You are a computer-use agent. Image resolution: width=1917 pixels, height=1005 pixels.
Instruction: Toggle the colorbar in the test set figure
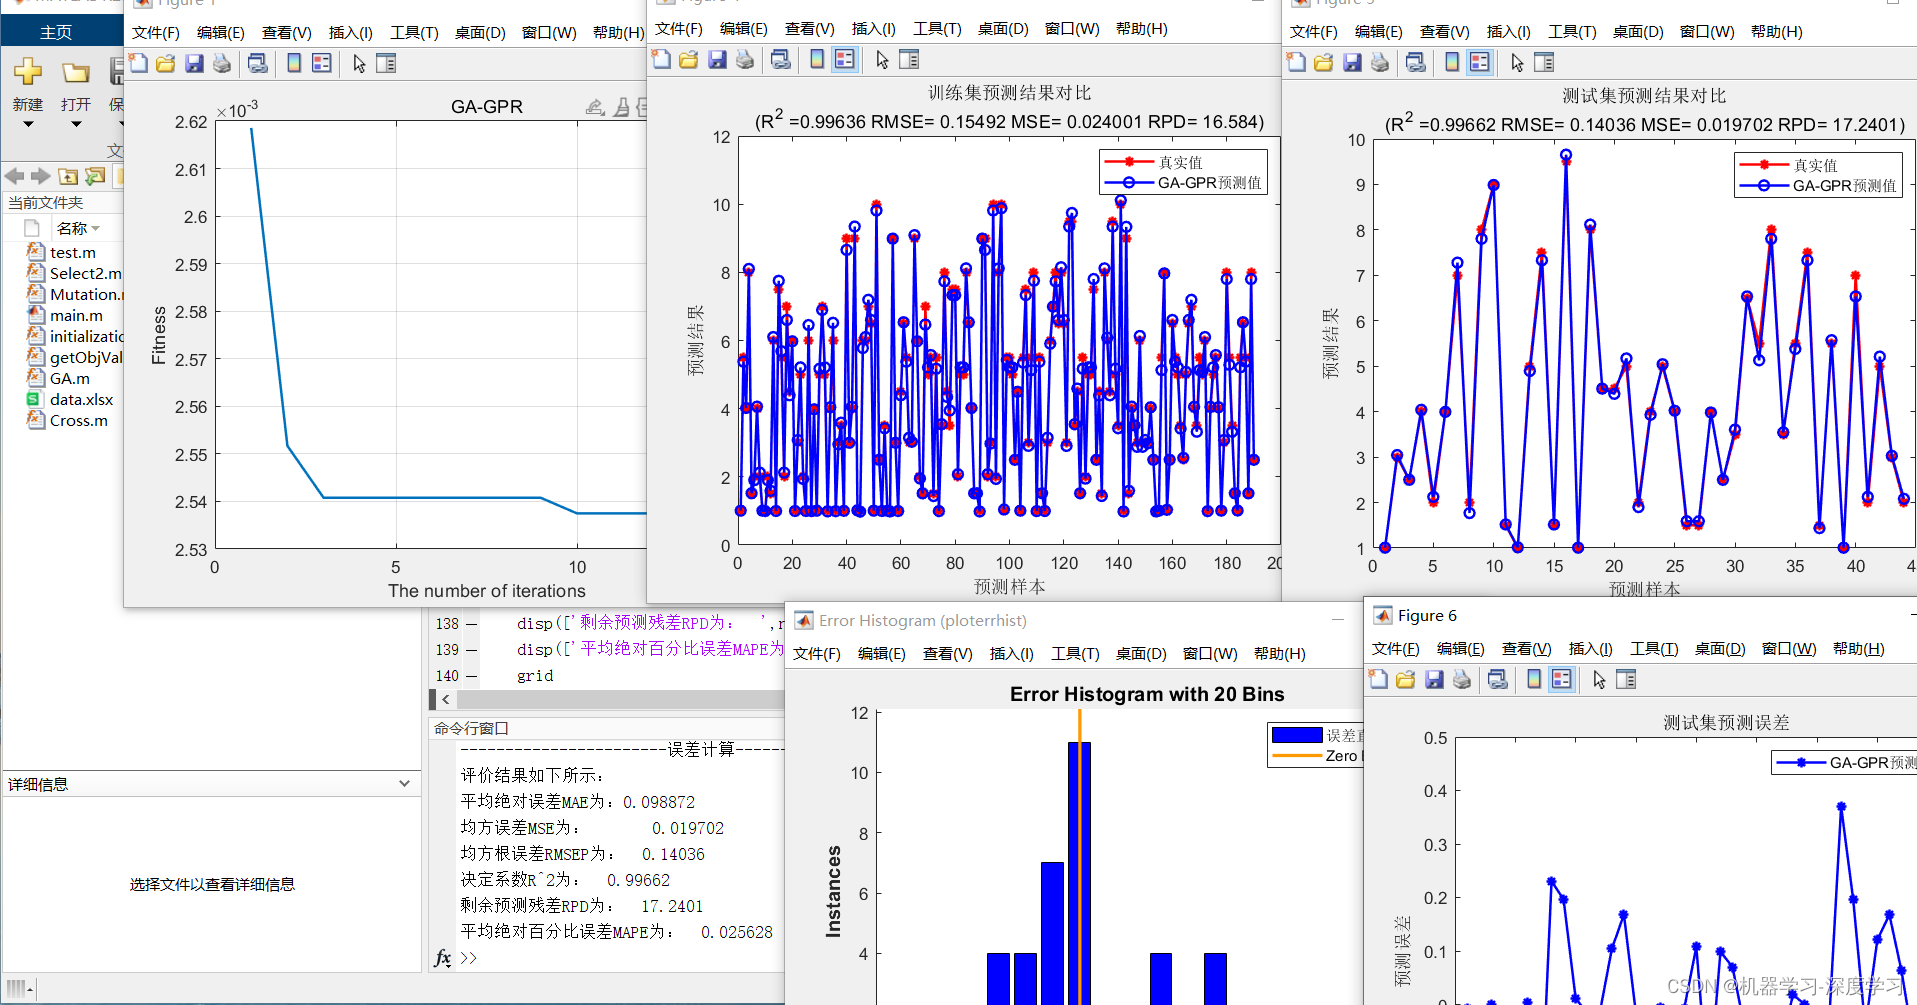click(x=1452, y=62)
